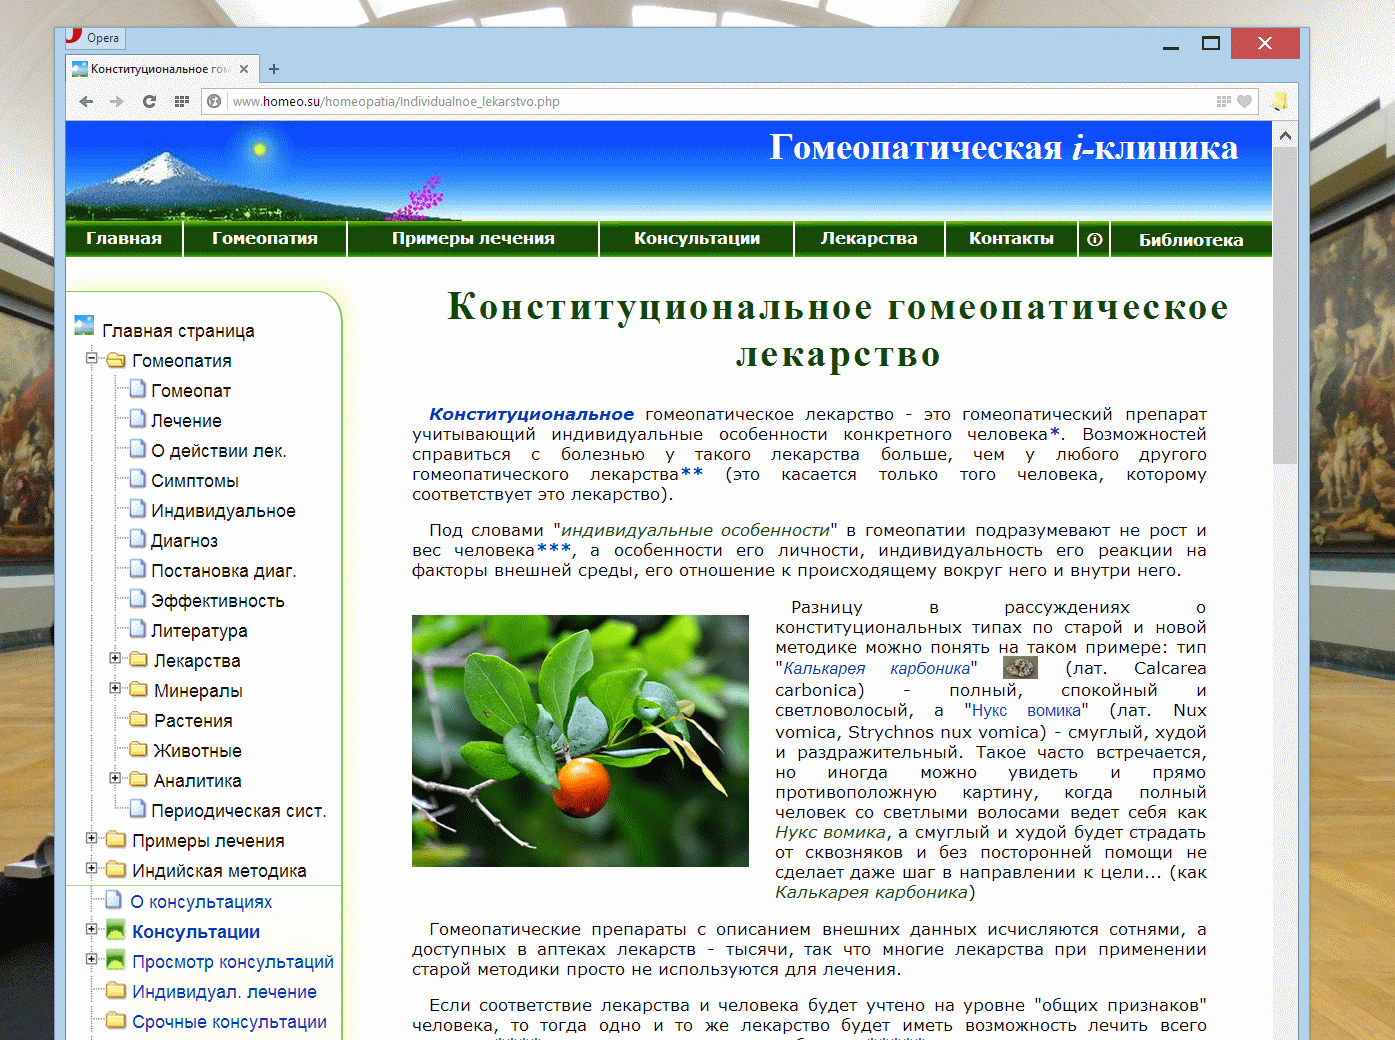1395x1040 pixels.
Task: Open the Библиотека menu item
Action: pos(1190,239)
